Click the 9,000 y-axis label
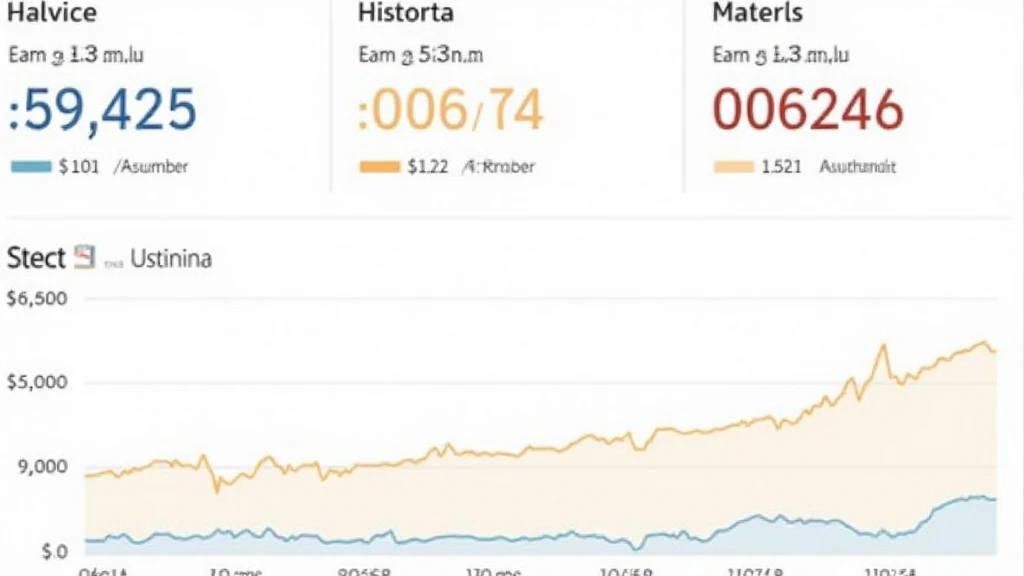The width and height of the screenshot is (1024, 576). pos(40,466)
